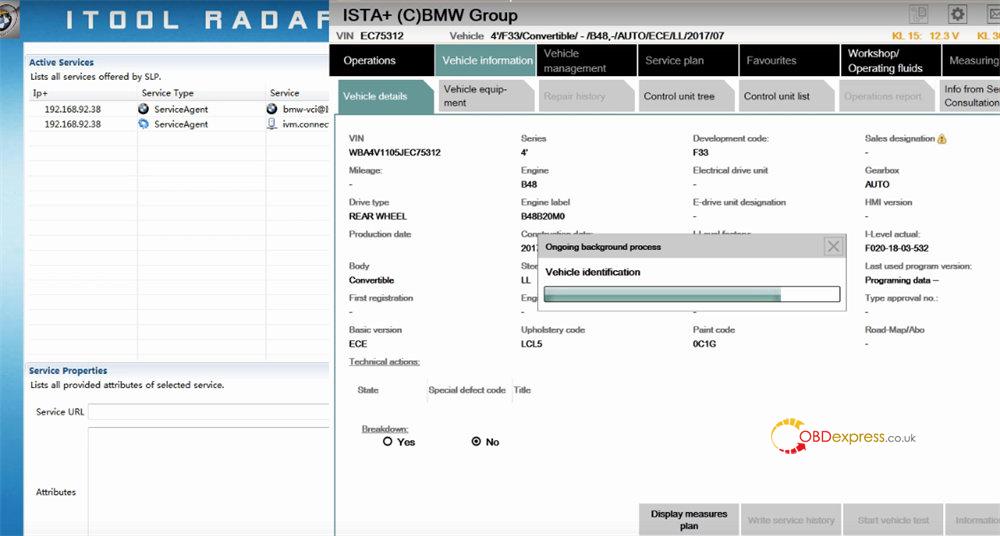Switch to Vehicle management tab
Image resolution: width=1000 pixels, height=536 pixels.
(x=586, y=61)
